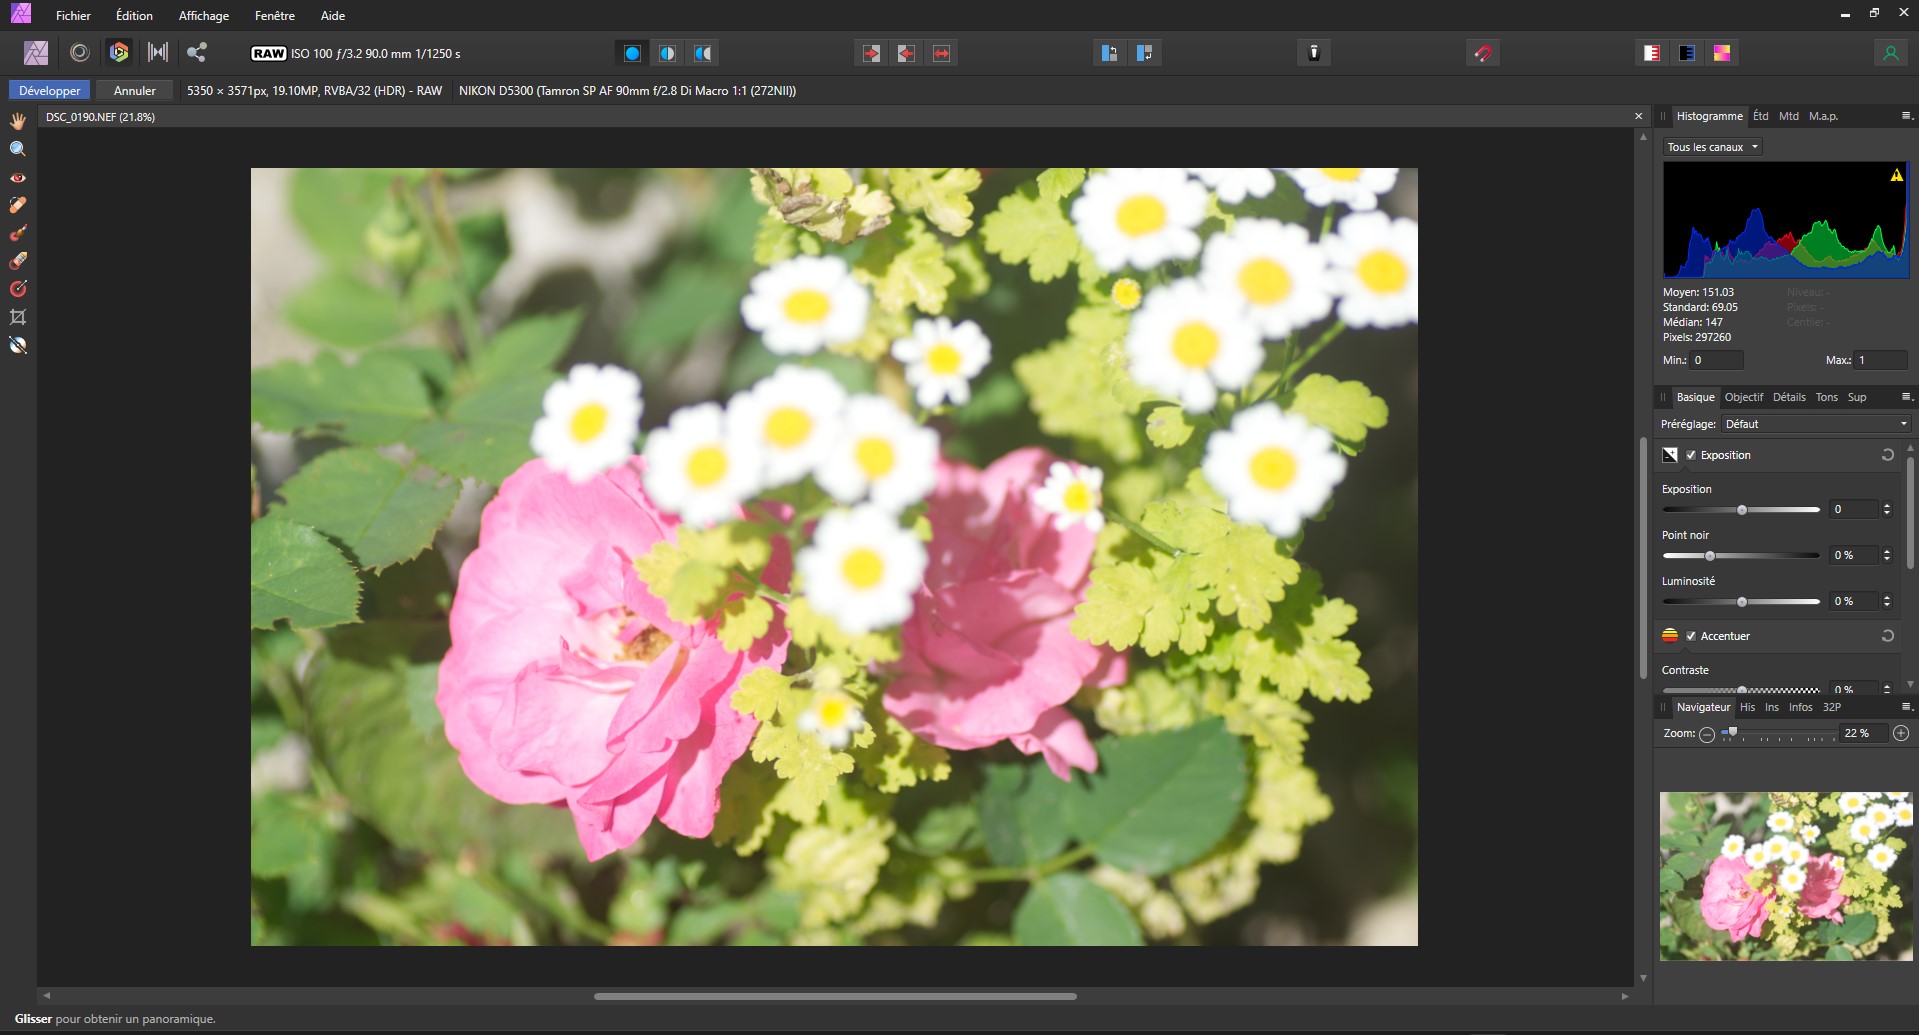Image resolution: width=1919 pixels, height=1035 pixels.
Task: Toggle the magnet snapping icon
Action: 1482,53
